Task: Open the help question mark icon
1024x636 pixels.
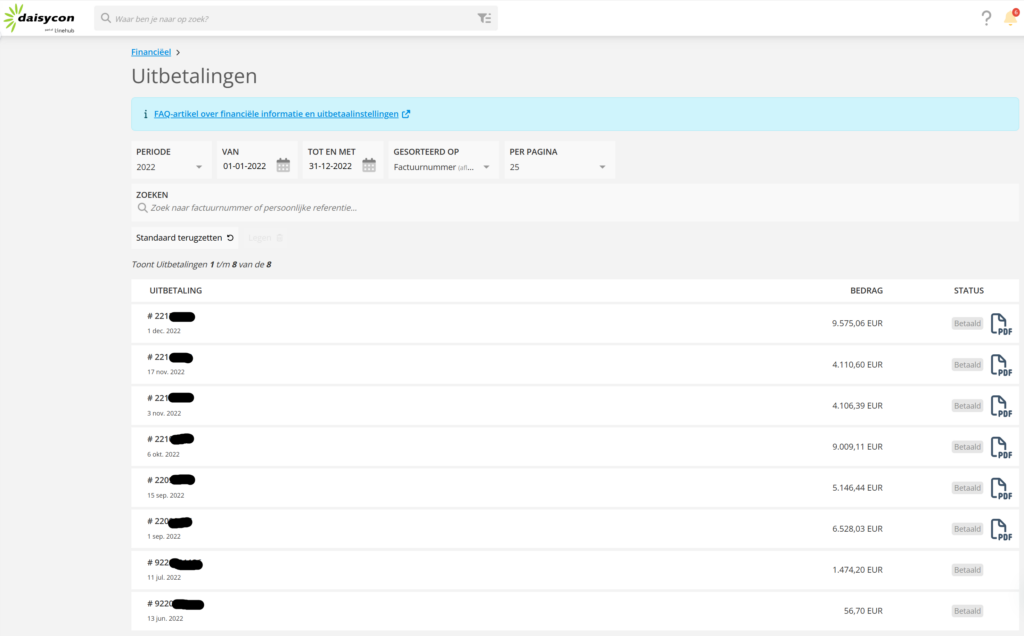Action: pyautogui.click(x=986, y=18)
